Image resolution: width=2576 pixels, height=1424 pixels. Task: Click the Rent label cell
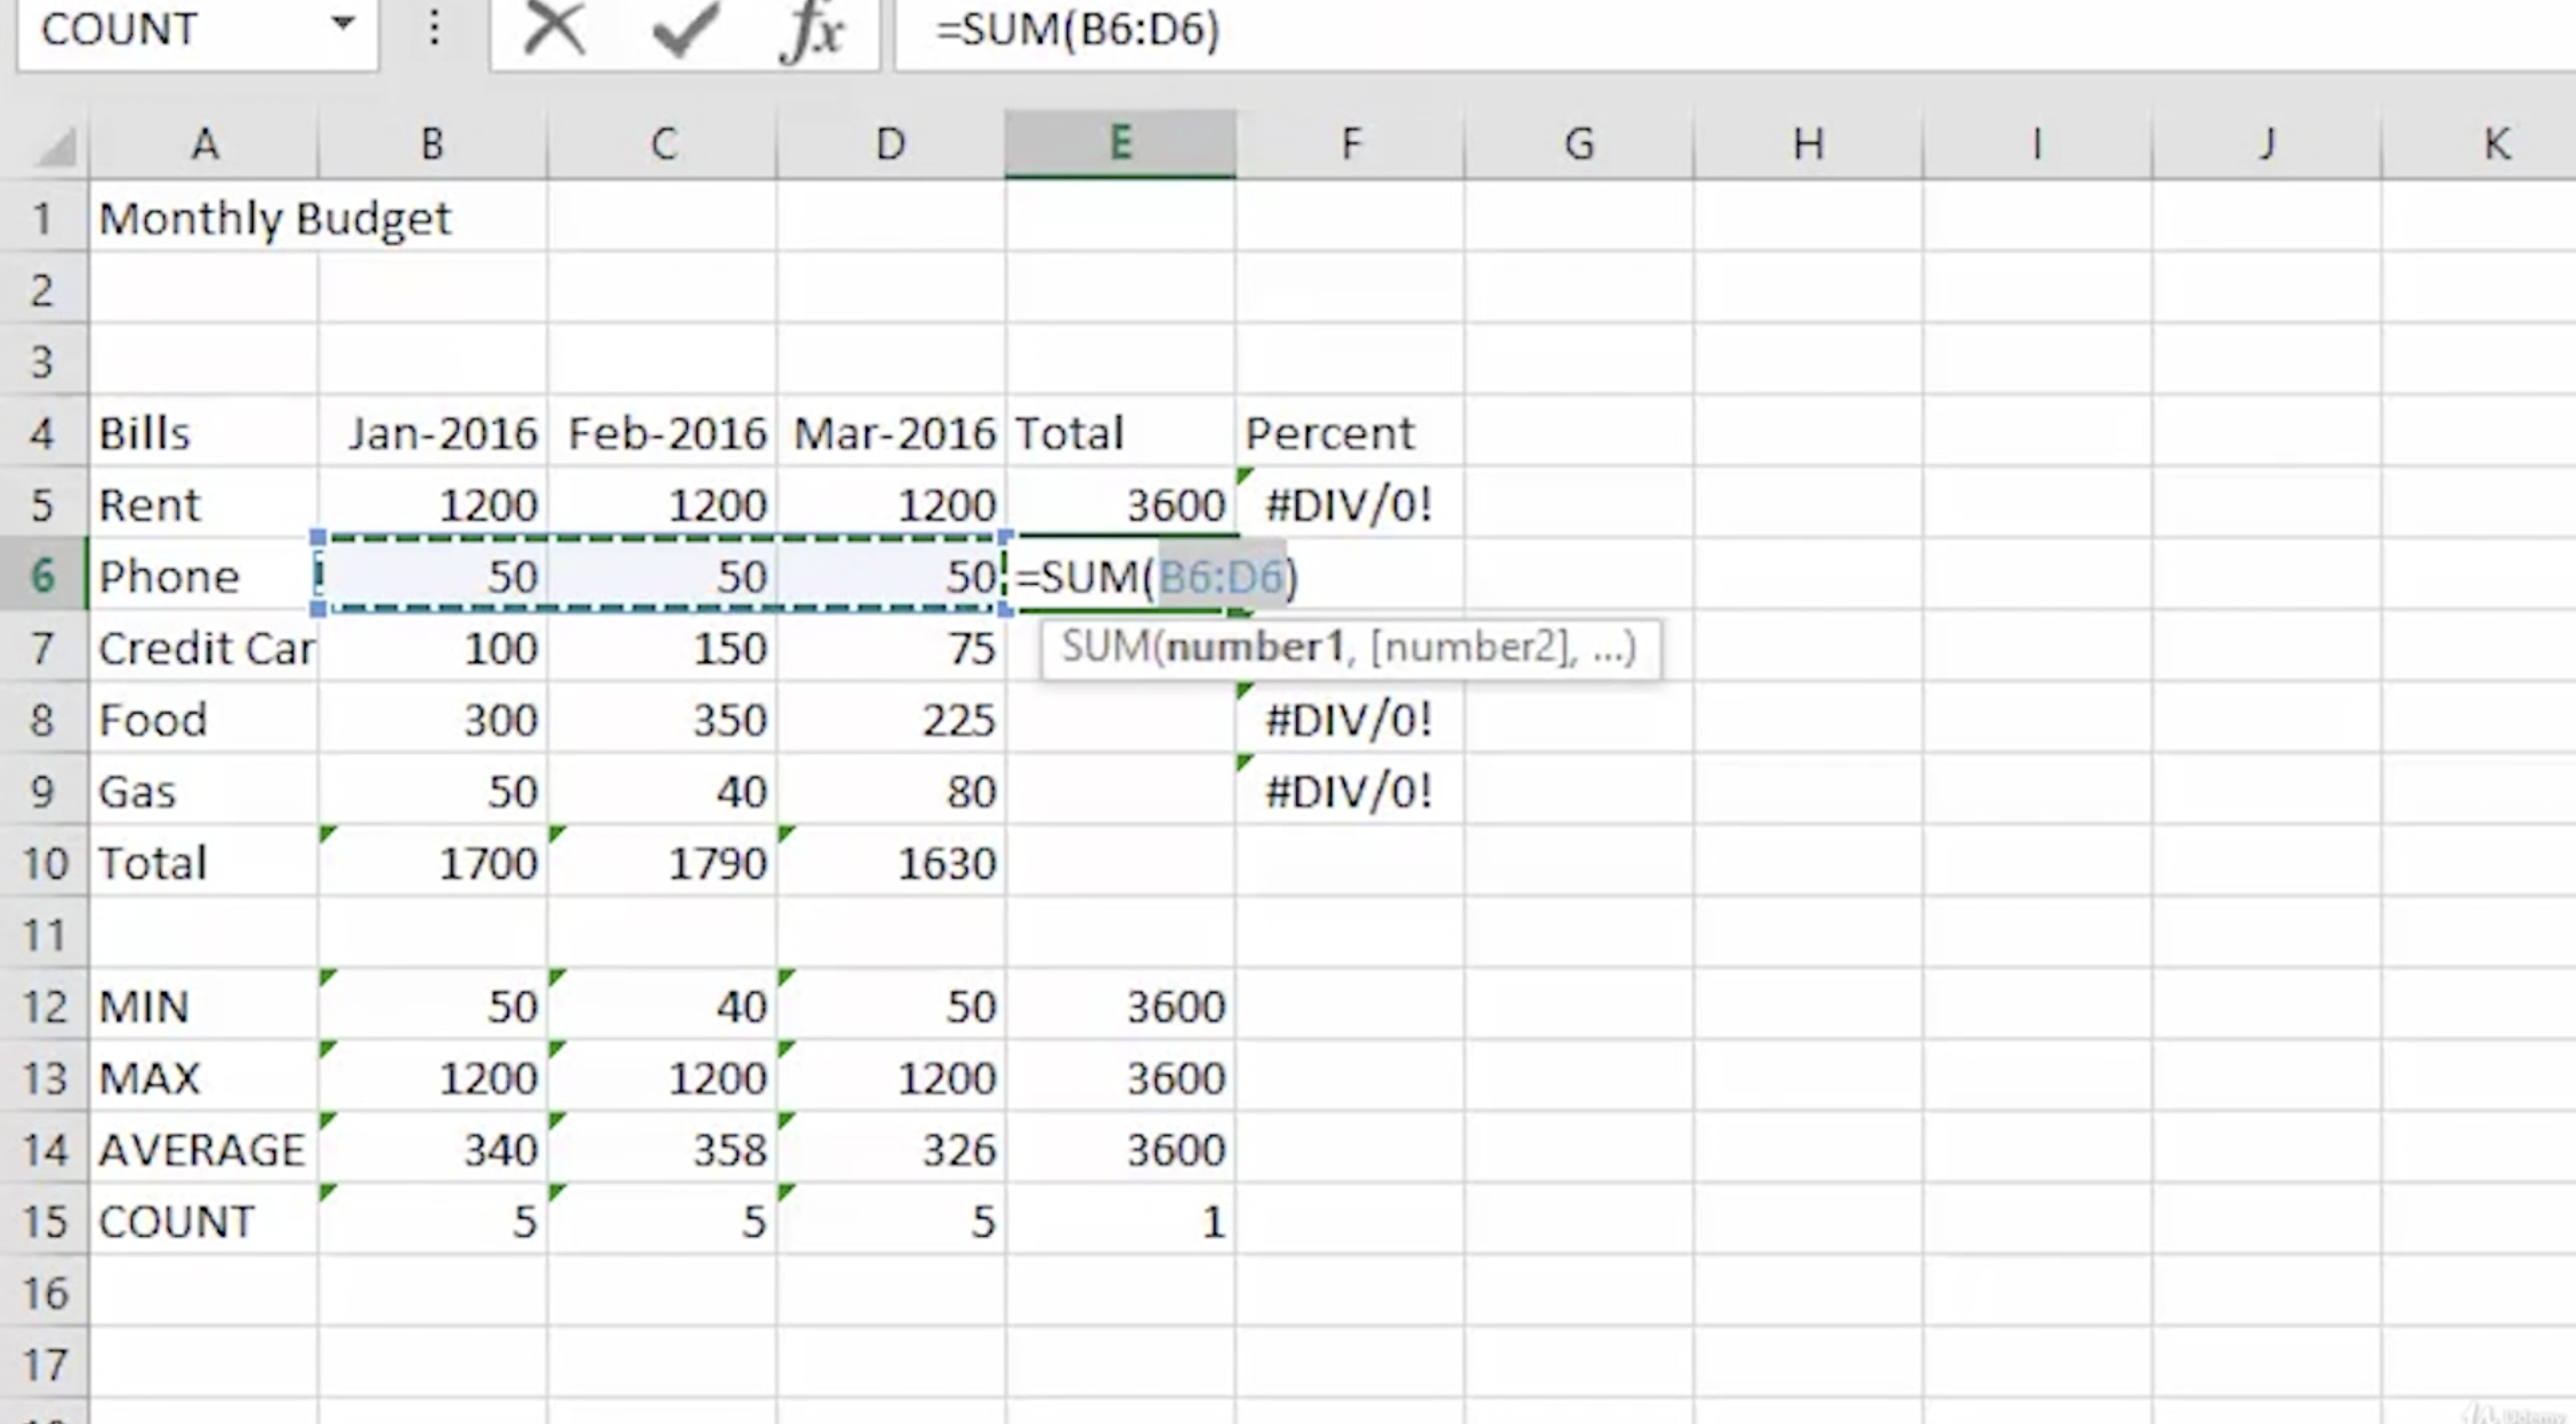pyautogui.click(x=204, y=503)
